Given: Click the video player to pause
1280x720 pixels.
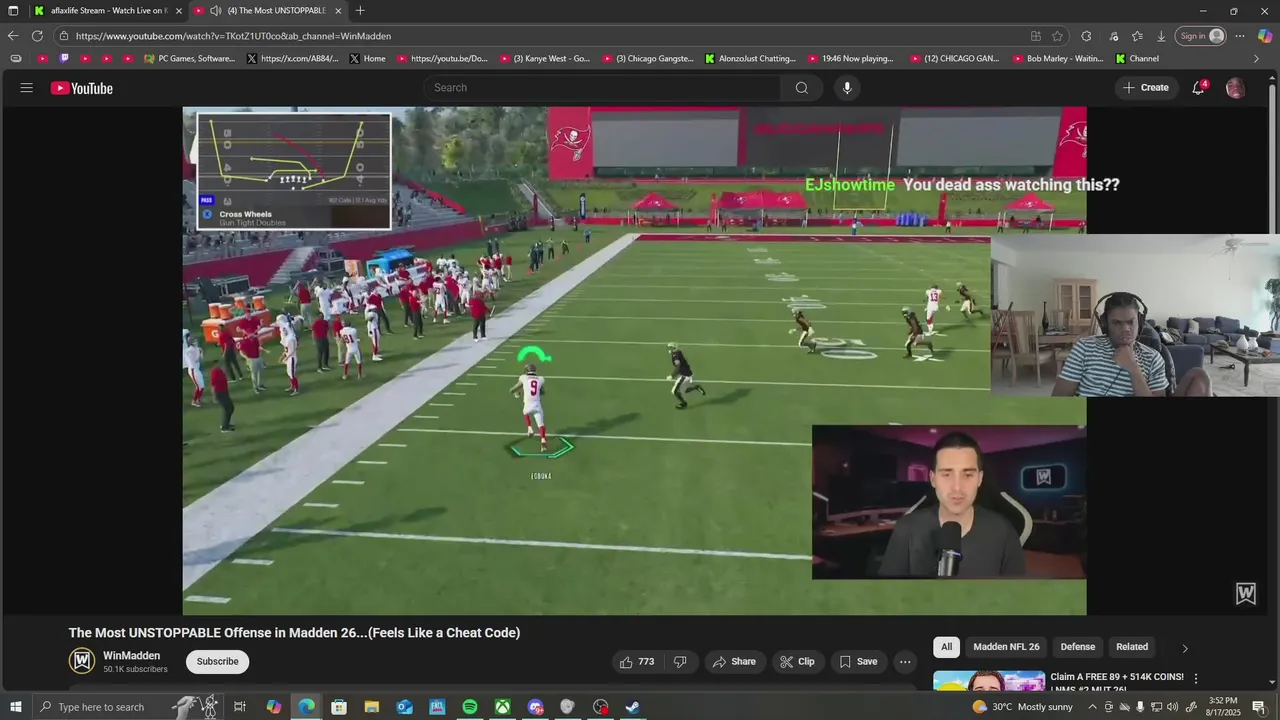Looking at the screenshot, I should pos(634,361).
